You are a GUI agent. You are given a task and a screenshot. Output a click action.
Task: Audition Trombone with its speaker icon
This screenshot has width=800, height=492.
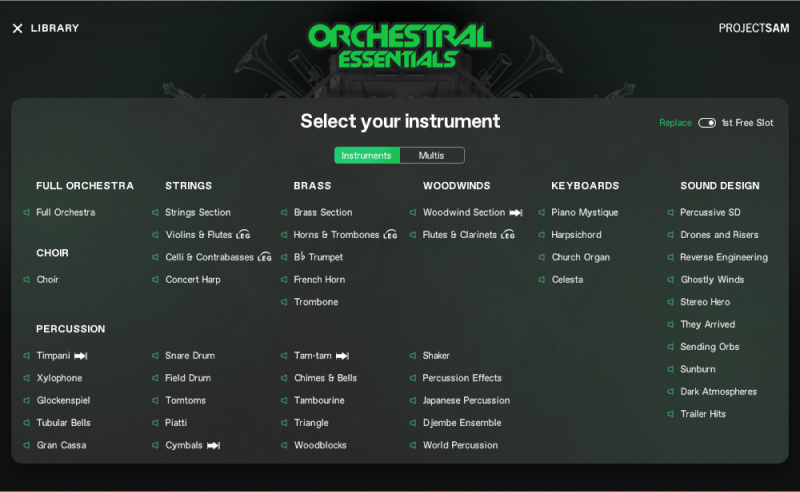pyautogui.click(x=284, y=302)
